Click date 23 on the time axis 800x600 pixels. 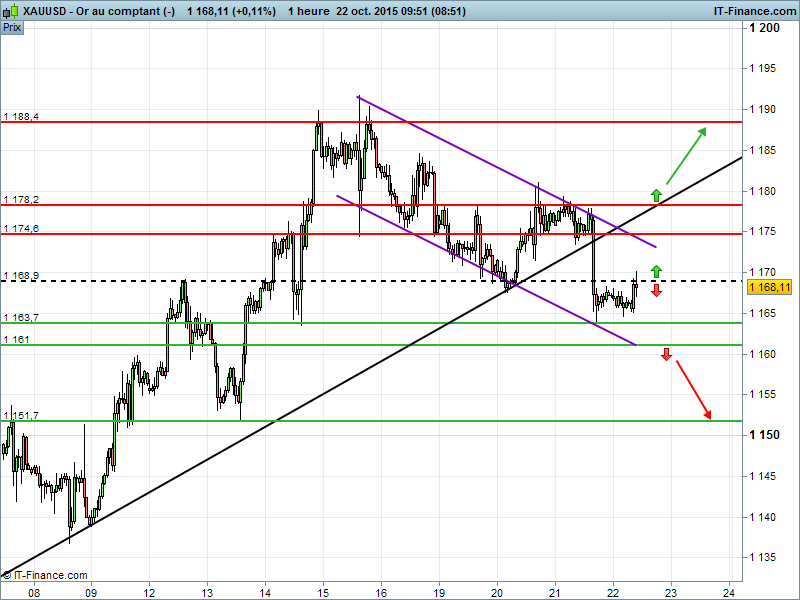pos(671,593)
